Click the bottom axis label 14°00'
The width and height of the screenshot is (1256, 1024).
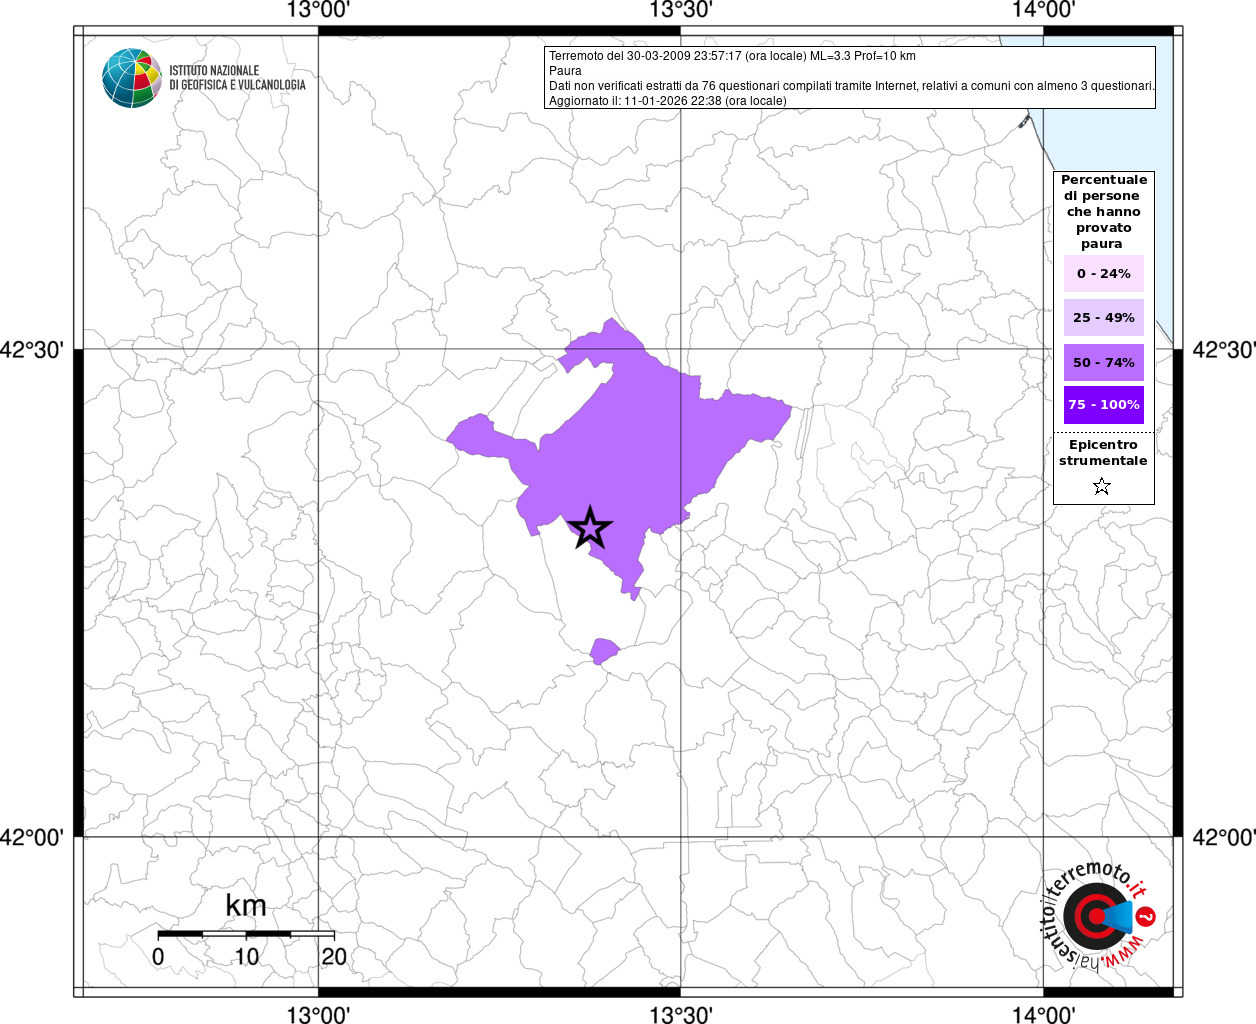point(1043,1014)
